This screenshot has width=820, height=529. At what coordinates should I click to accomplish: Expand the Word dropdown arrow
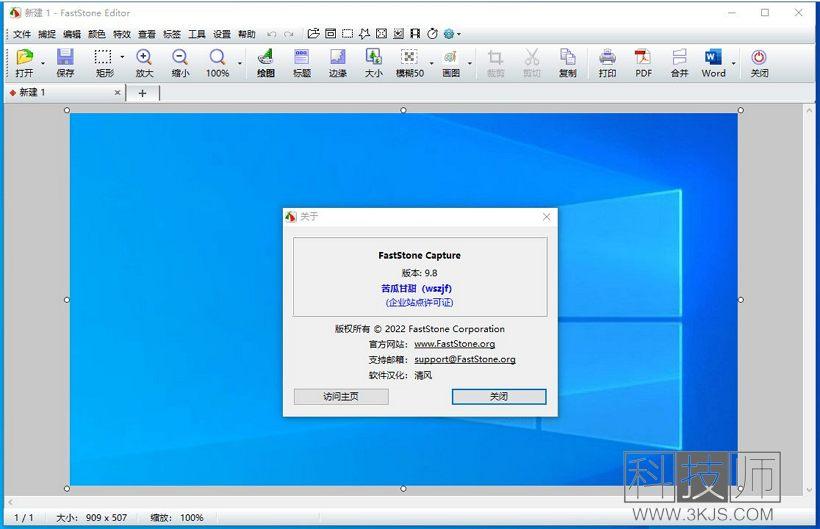[x=733, y=63]
